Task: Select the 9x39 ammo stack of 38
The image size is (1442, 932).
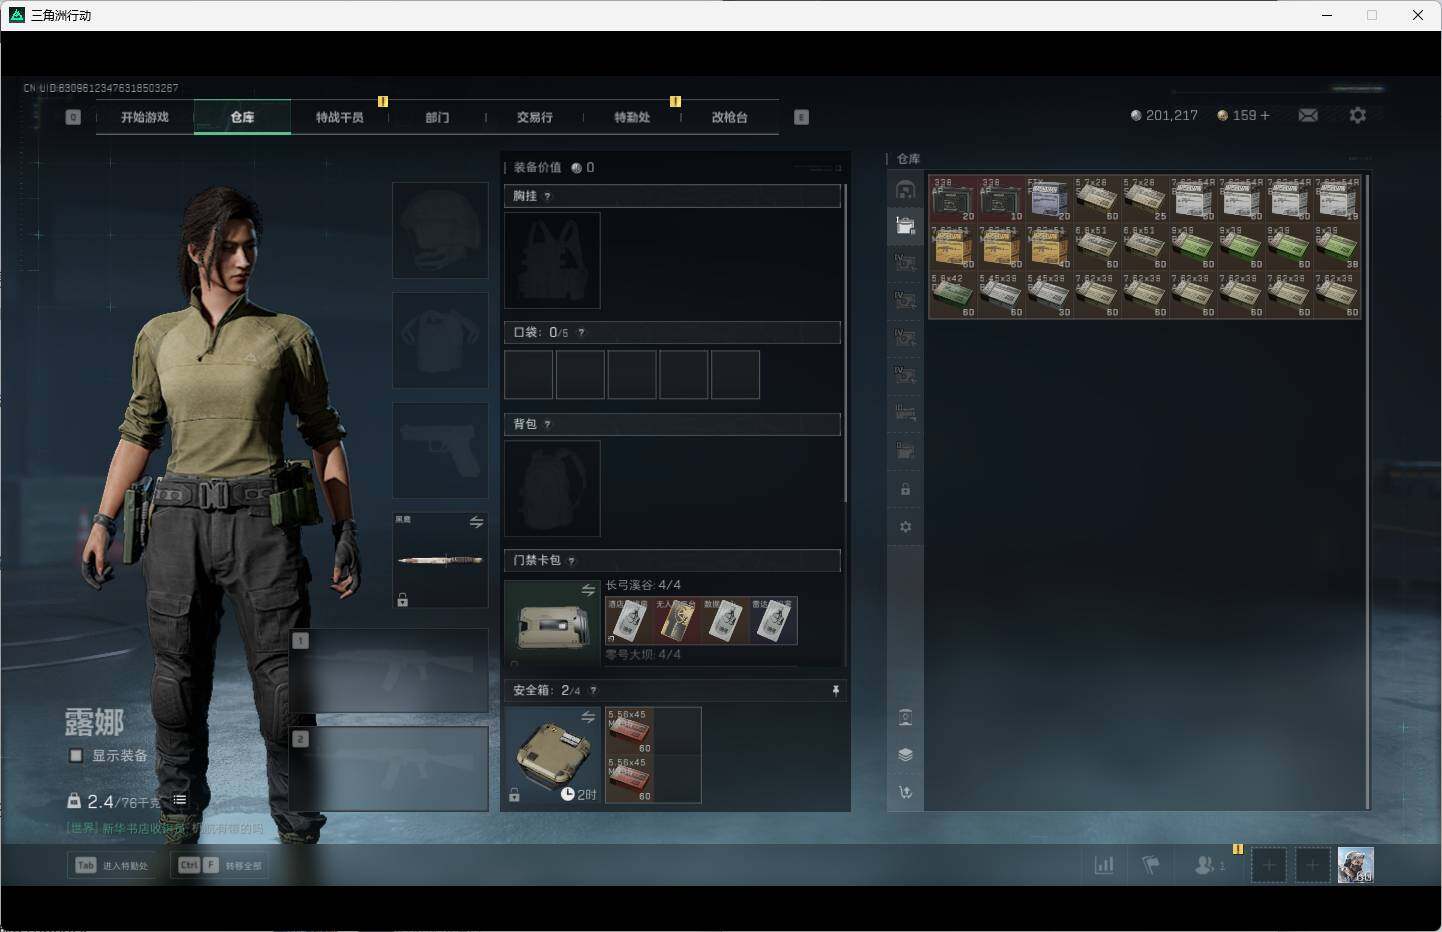Action: point(1337,247)
